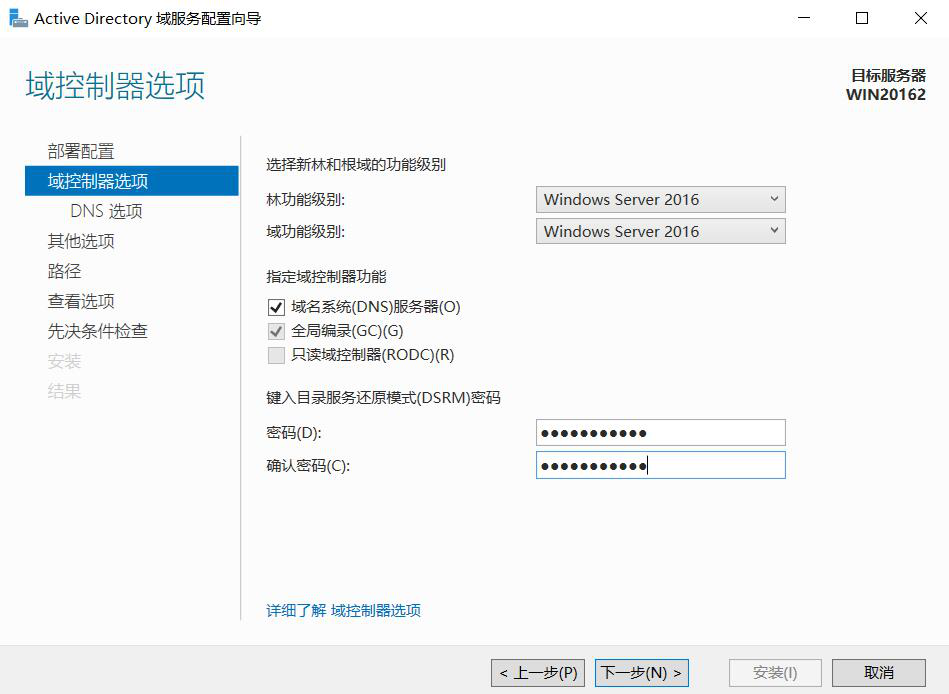Open the 林功能级别 dropdown
The image size is (949, 694).
(x=660, y=200)
